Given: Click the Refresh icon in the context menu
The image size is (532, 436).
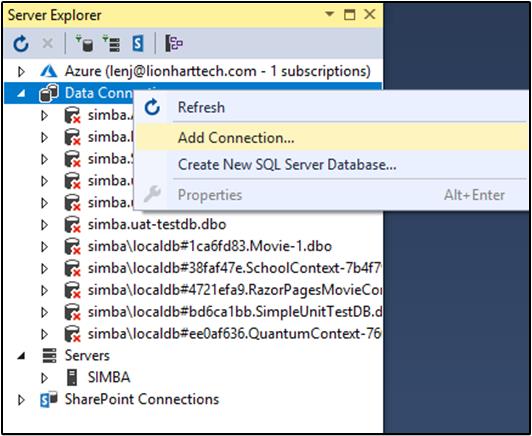Looking at the screenshot, I should pos(152,107).
